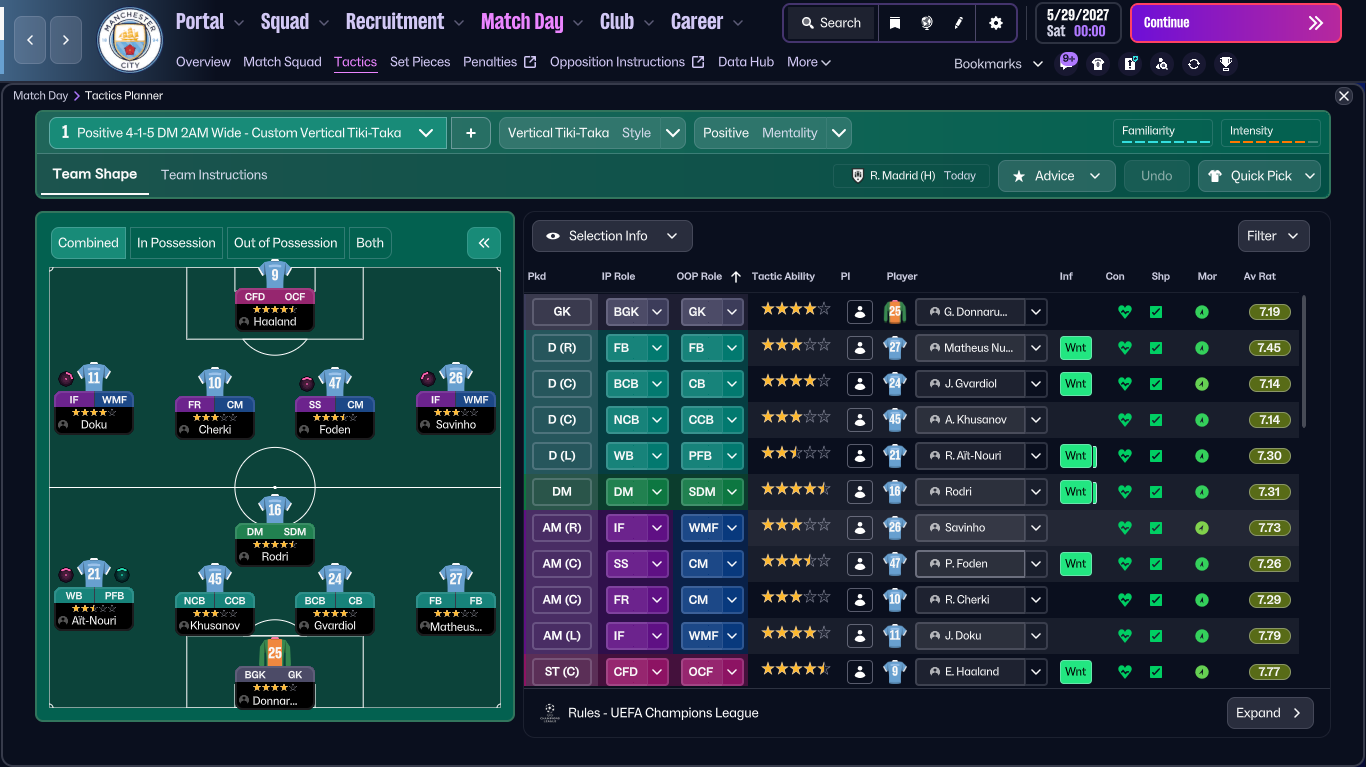
Task: Click Champions League logo beside Rules
Action: point(548,714)
